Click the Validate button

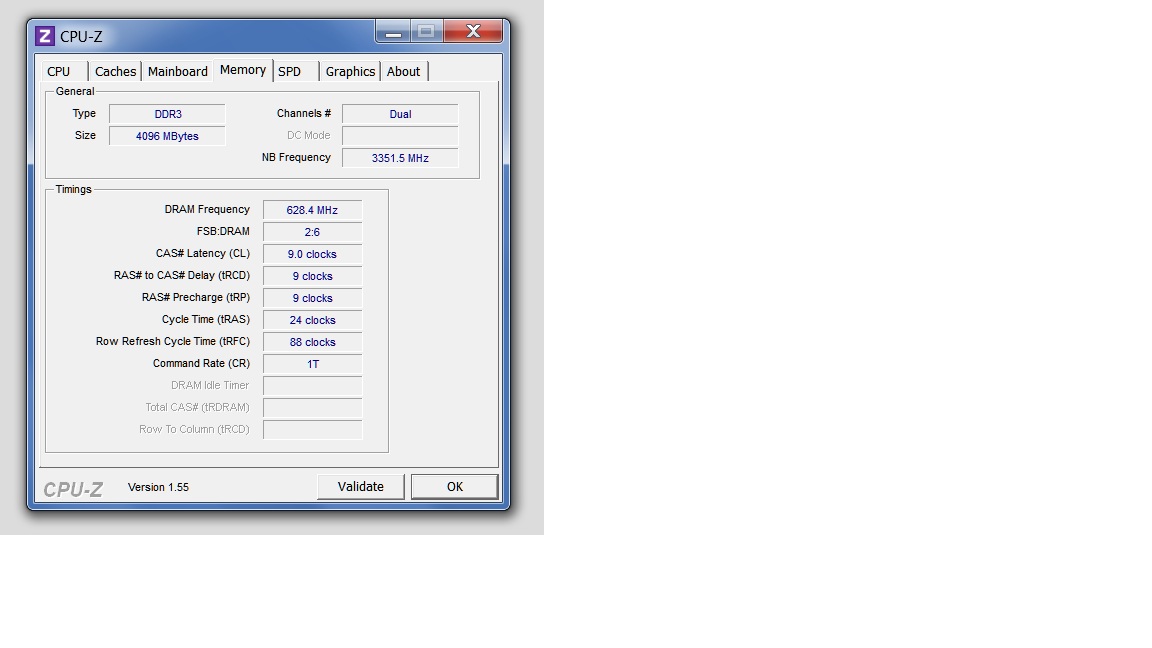pos(361,486)
